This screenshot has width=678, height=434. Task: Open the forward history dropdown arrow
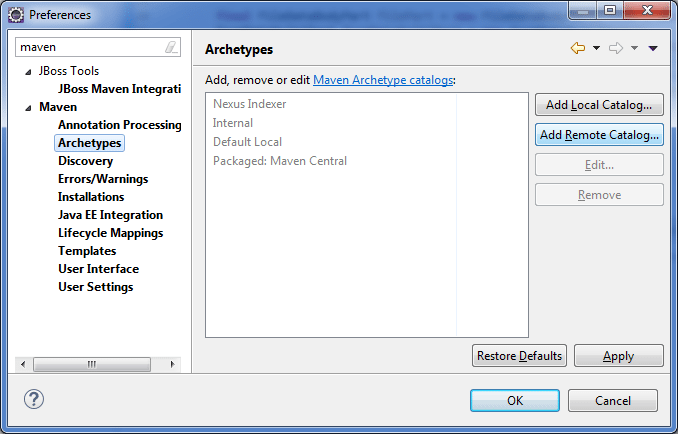coord(634,48)
